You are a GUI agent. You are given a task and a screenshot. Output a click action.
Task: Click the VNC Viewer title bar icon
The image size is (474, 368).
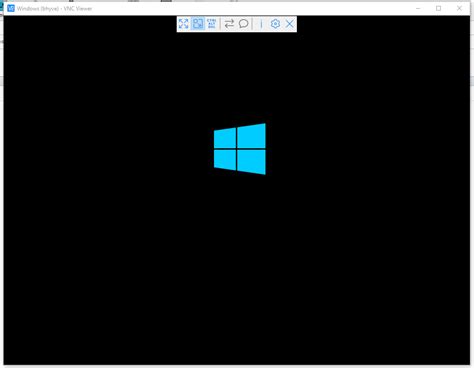tap(11, 8)
